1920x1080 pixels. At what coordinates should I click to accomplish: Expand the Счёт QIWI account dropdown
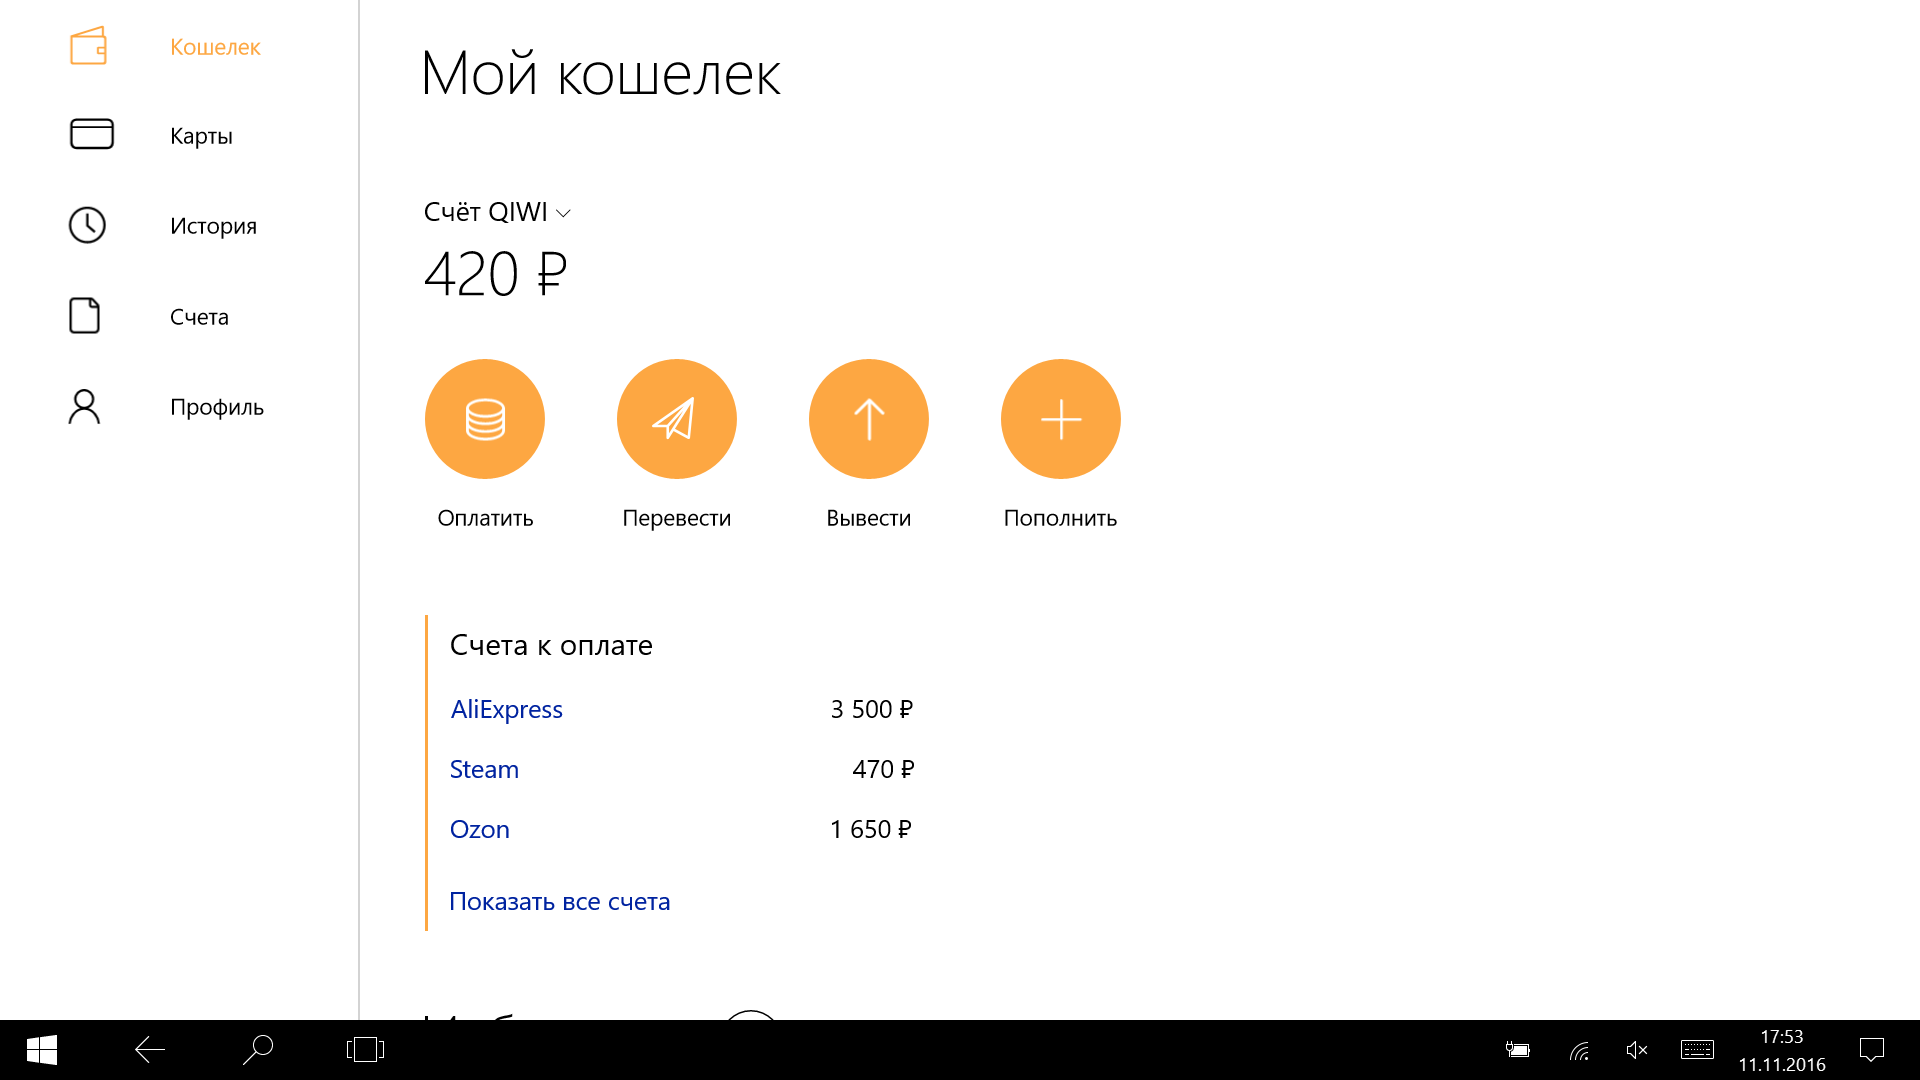point(497,212)
